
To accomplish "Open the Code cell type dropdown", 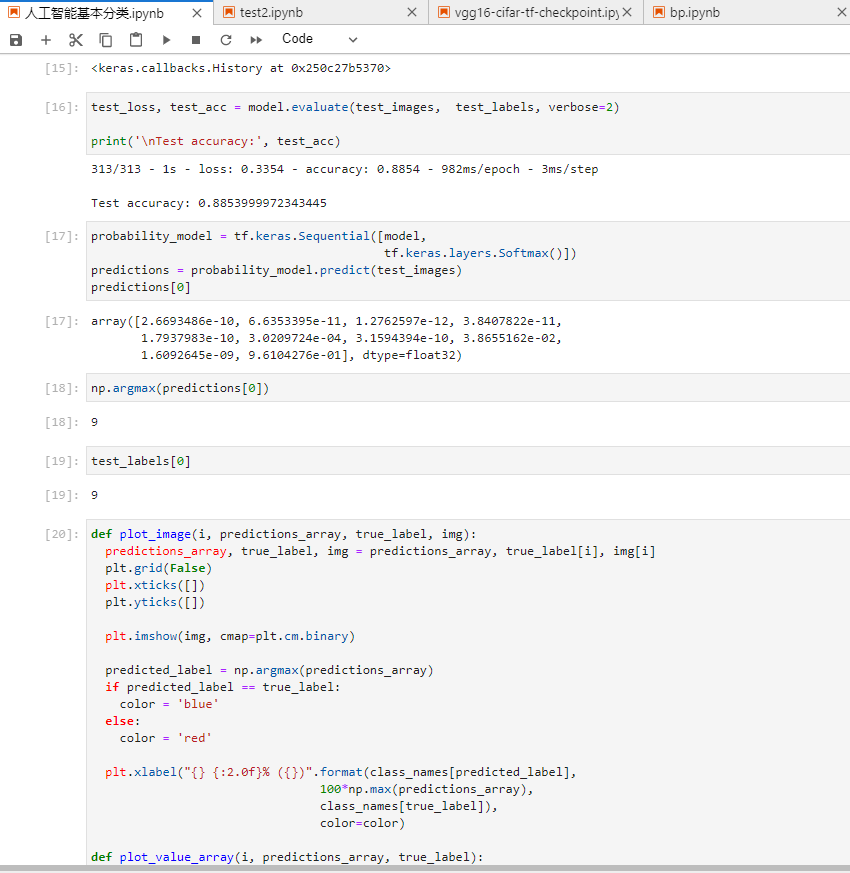I will [319, 39].
